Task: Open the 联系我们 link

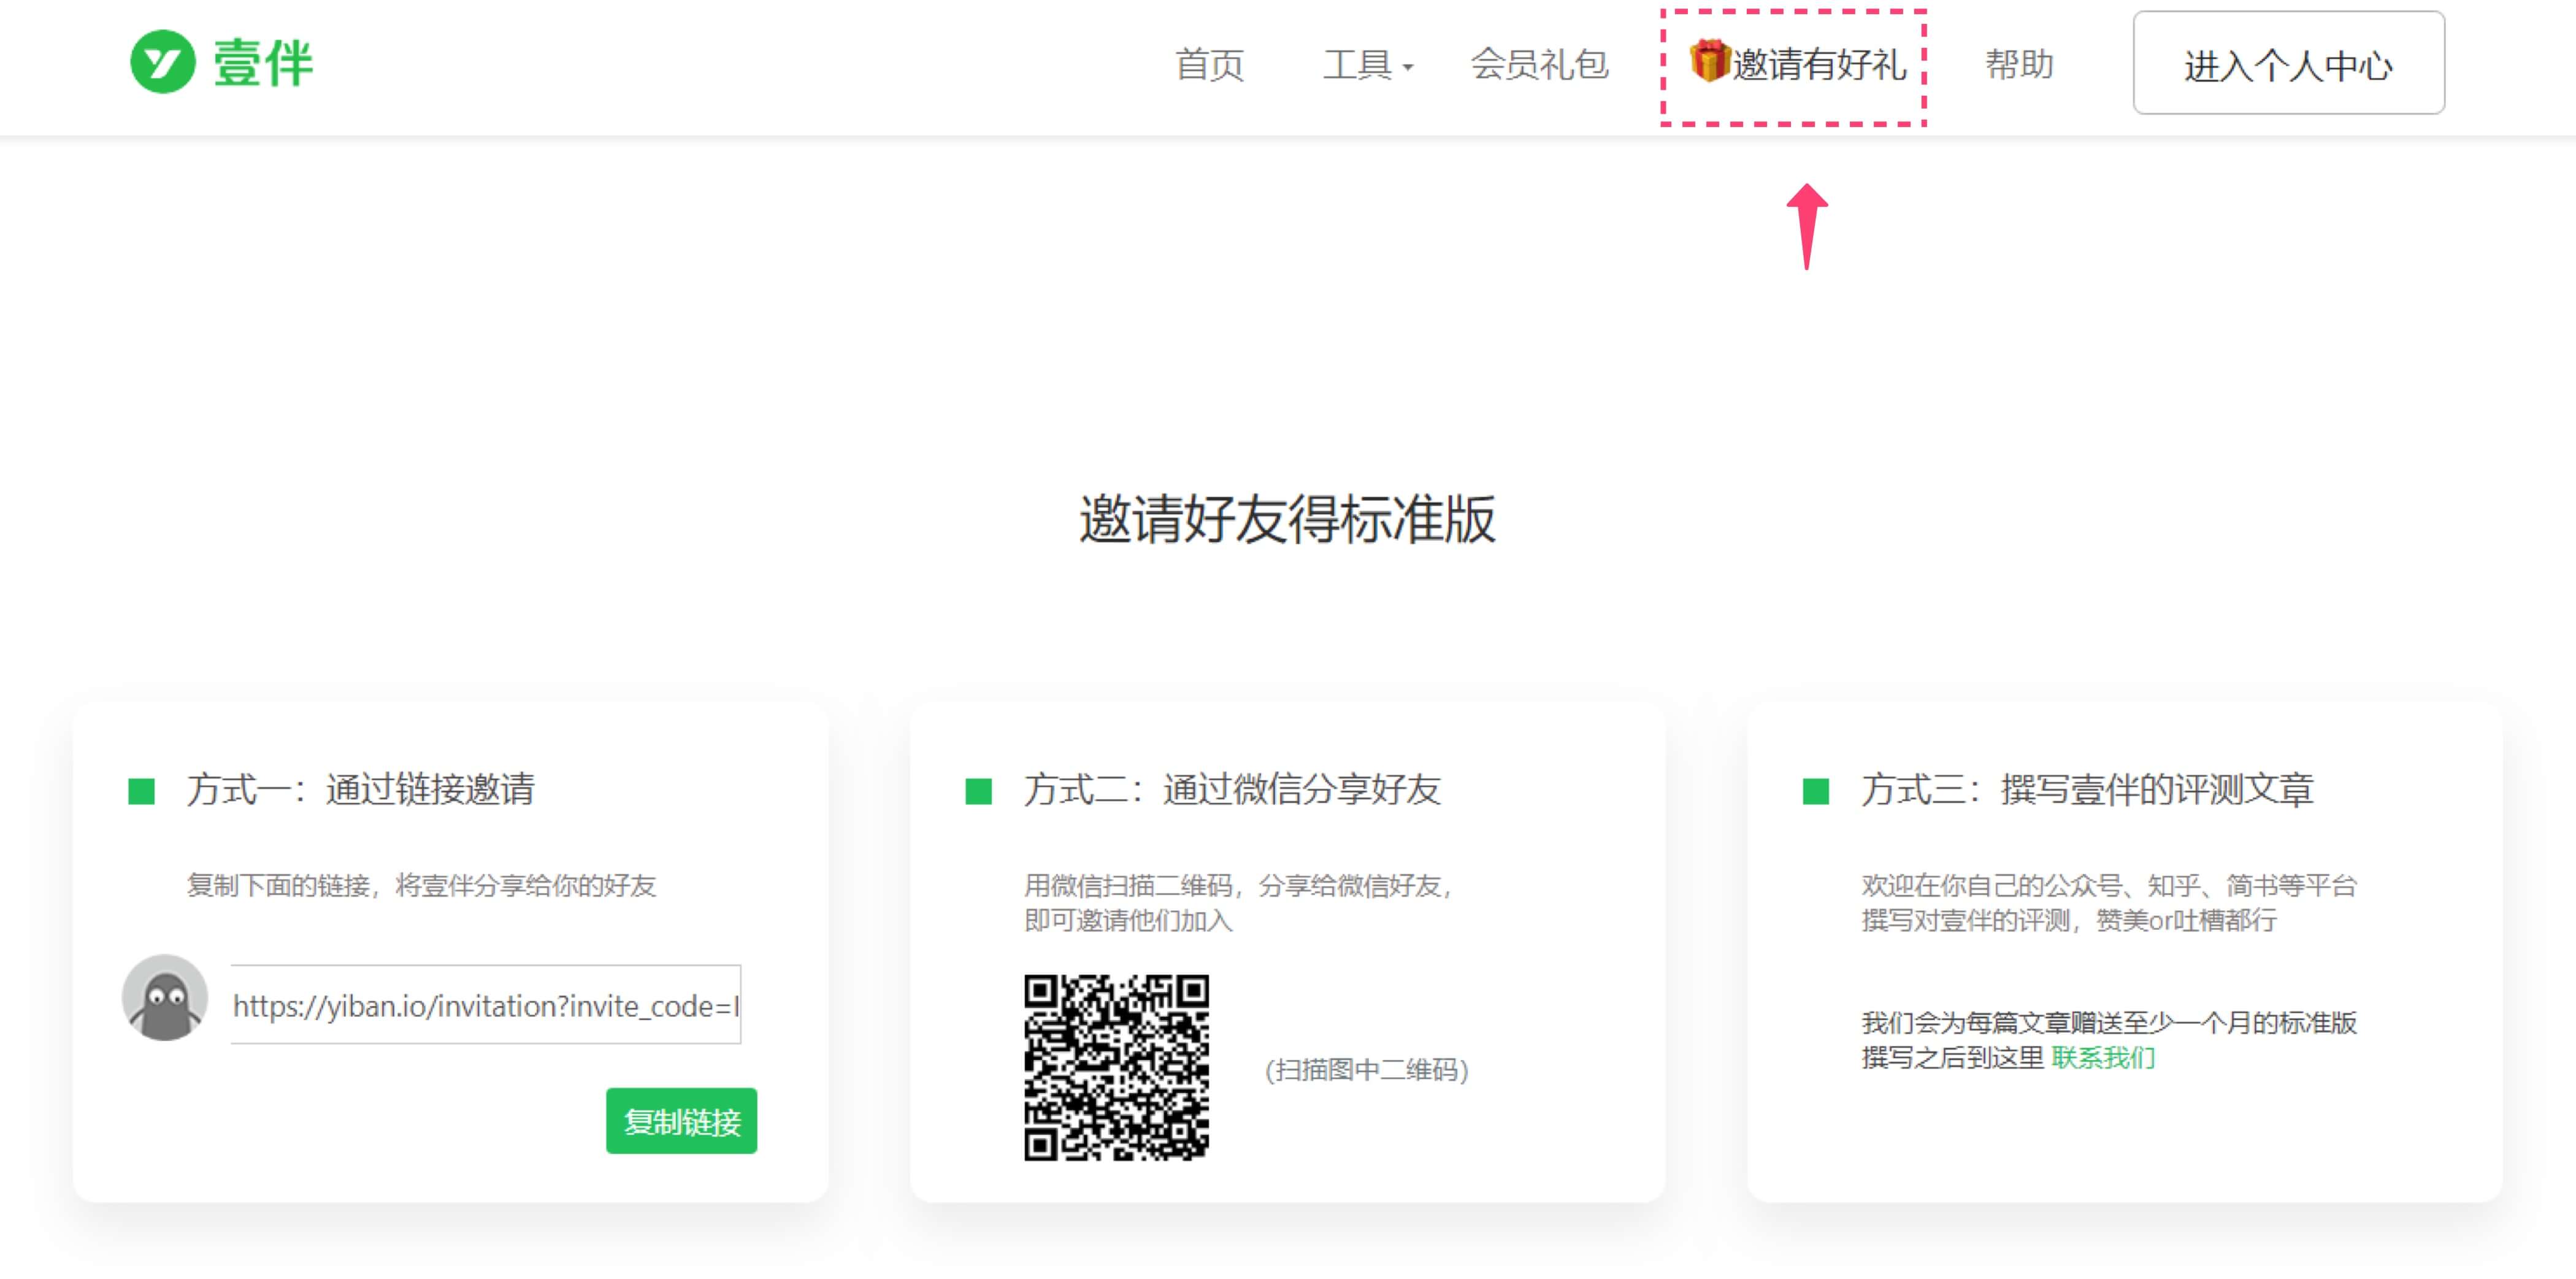Action: (x=2103, y=1057)
